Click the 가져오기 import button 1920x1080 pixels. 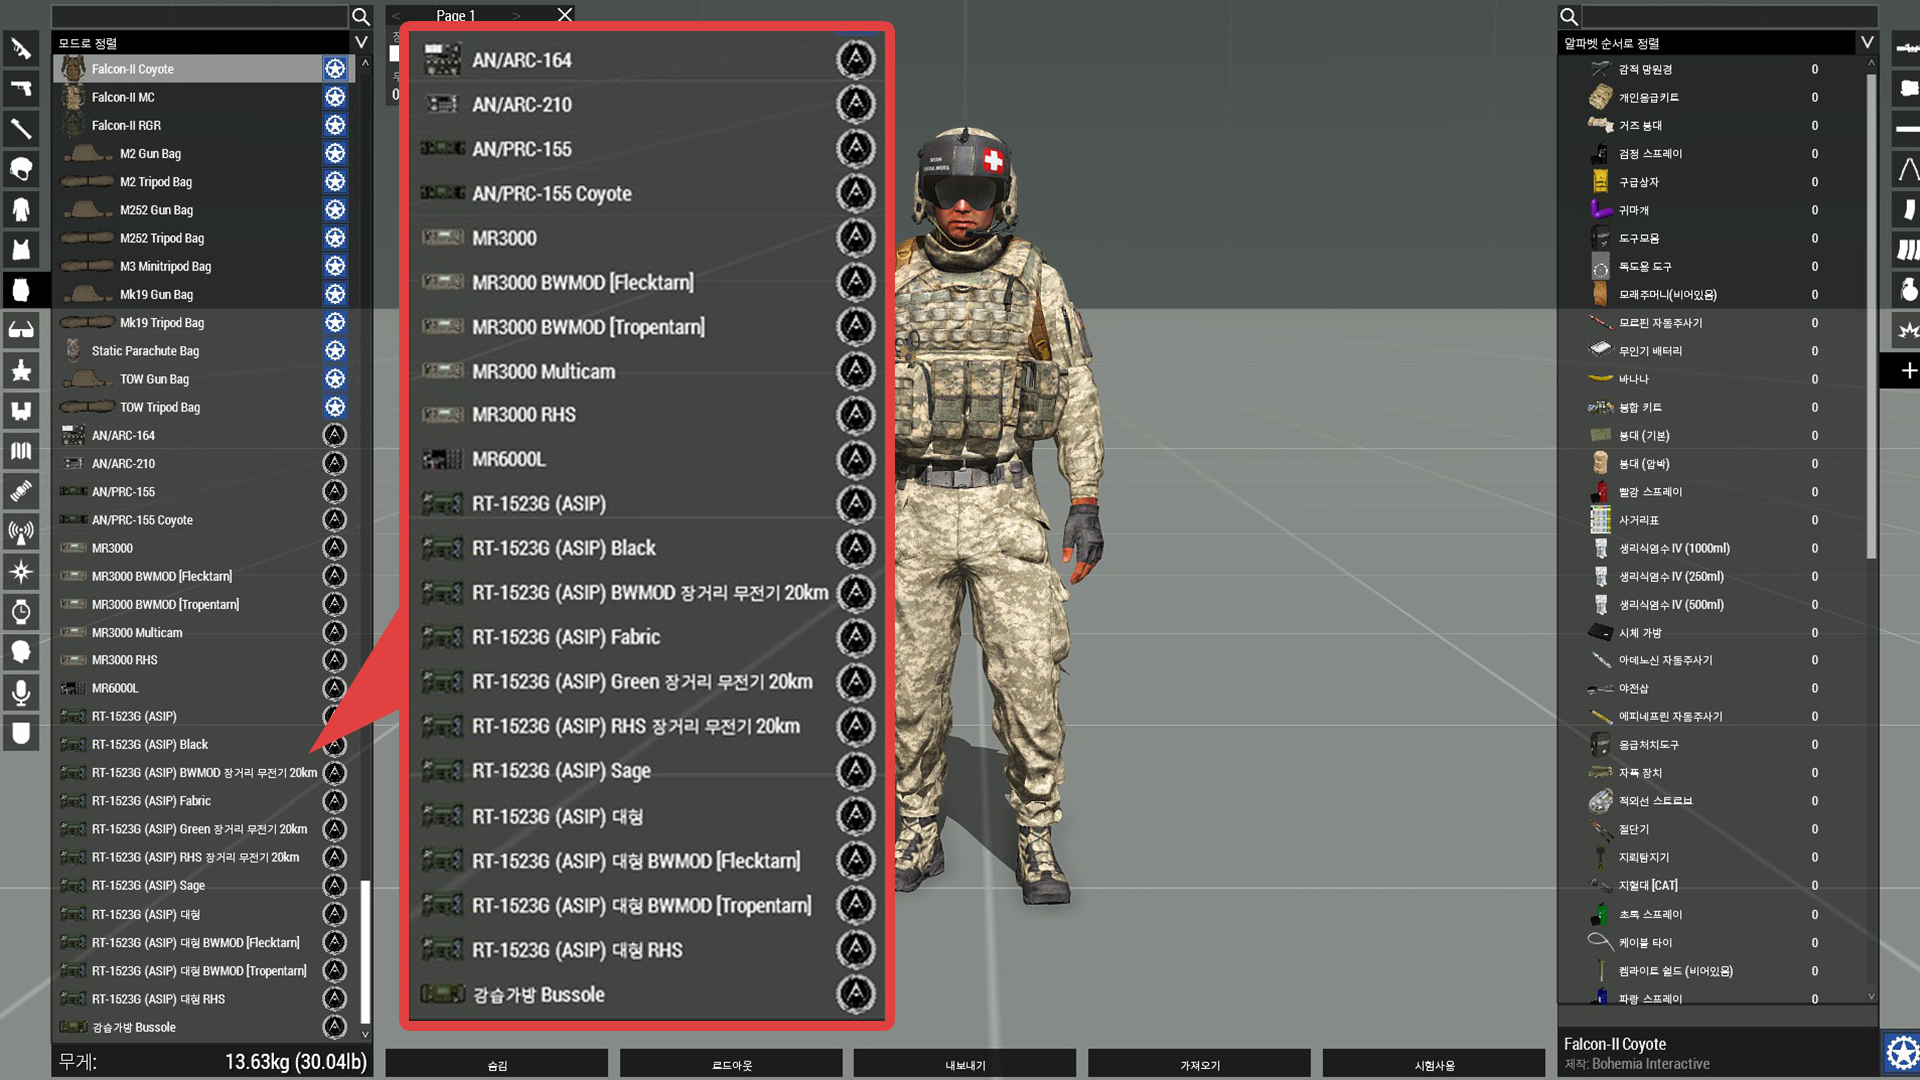pos(1199,1064)
